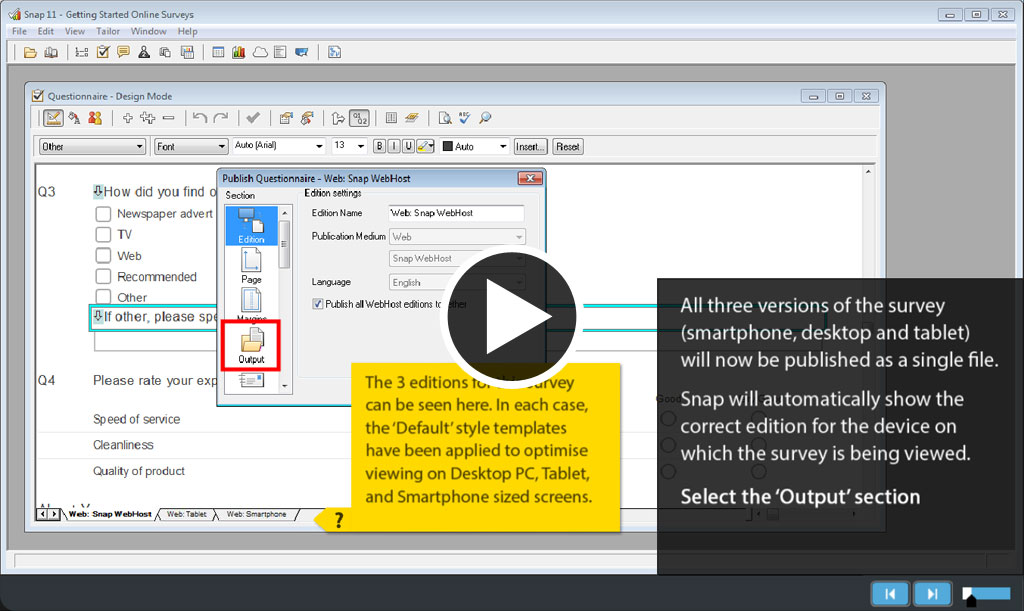Open Questionnaire window via checkbox toolbar icon
The width and height of the screenshot is (1024, 611).
tap(103, 52)
